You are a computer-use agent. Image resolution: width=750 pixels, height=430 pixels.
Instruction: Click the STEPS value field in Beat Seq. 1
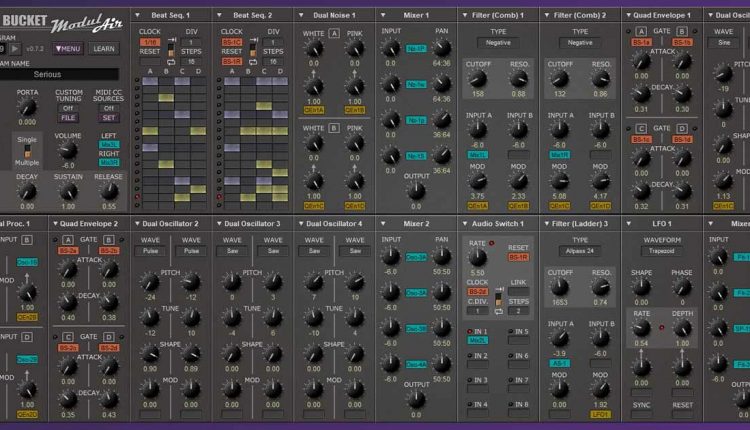coord(191,62)
